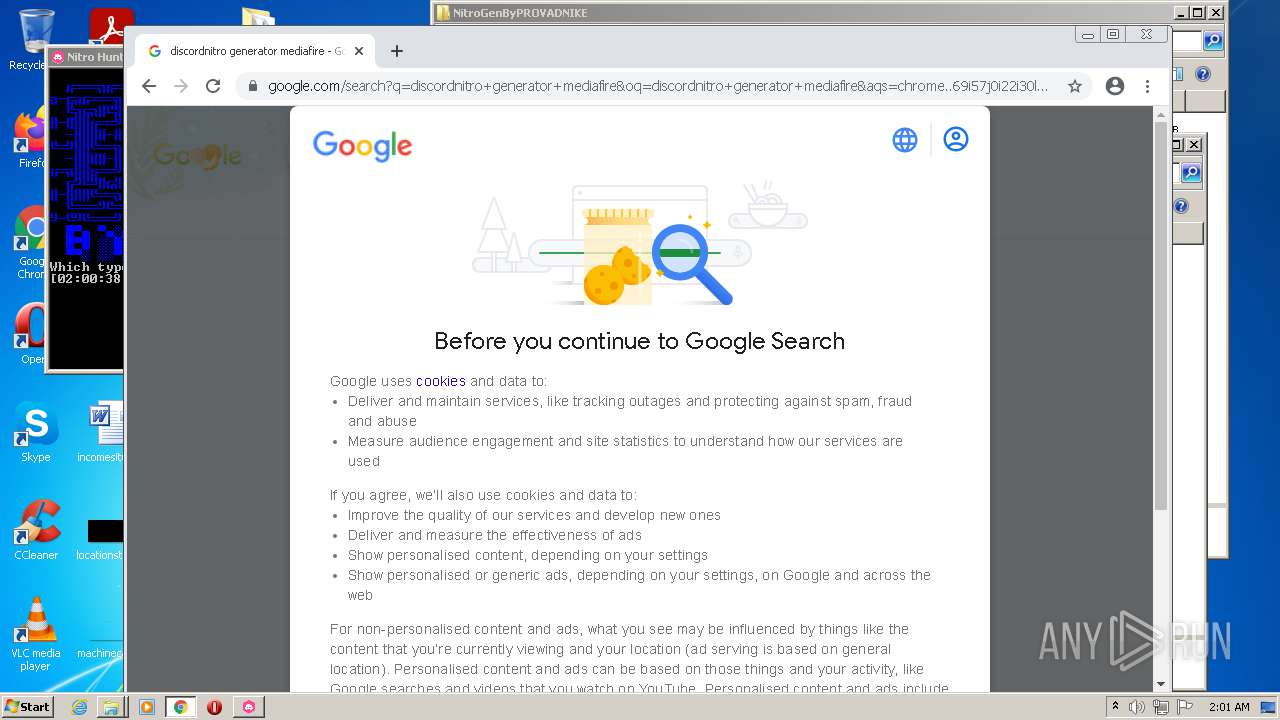Image resolution: width=1280 pixels, height=720 pixels.
Task: Click the volume speaker tray icon
Action: pyautogui.click(x=1137, y=707)
